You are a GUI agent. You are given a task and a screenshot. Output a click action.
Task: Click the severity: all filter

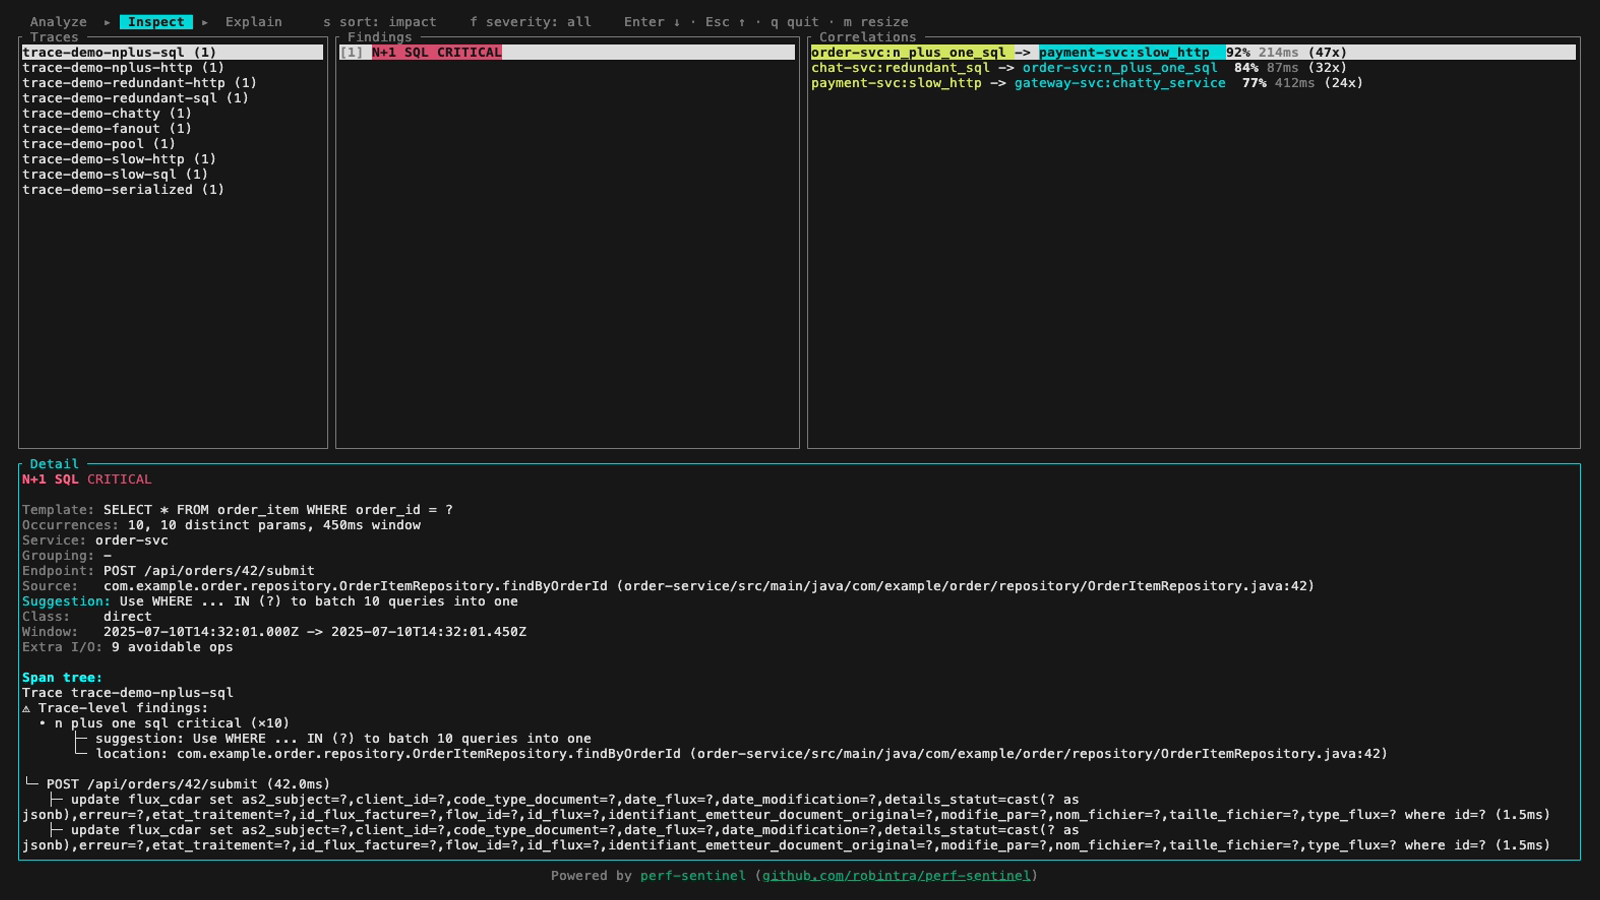tap(530, 22)
